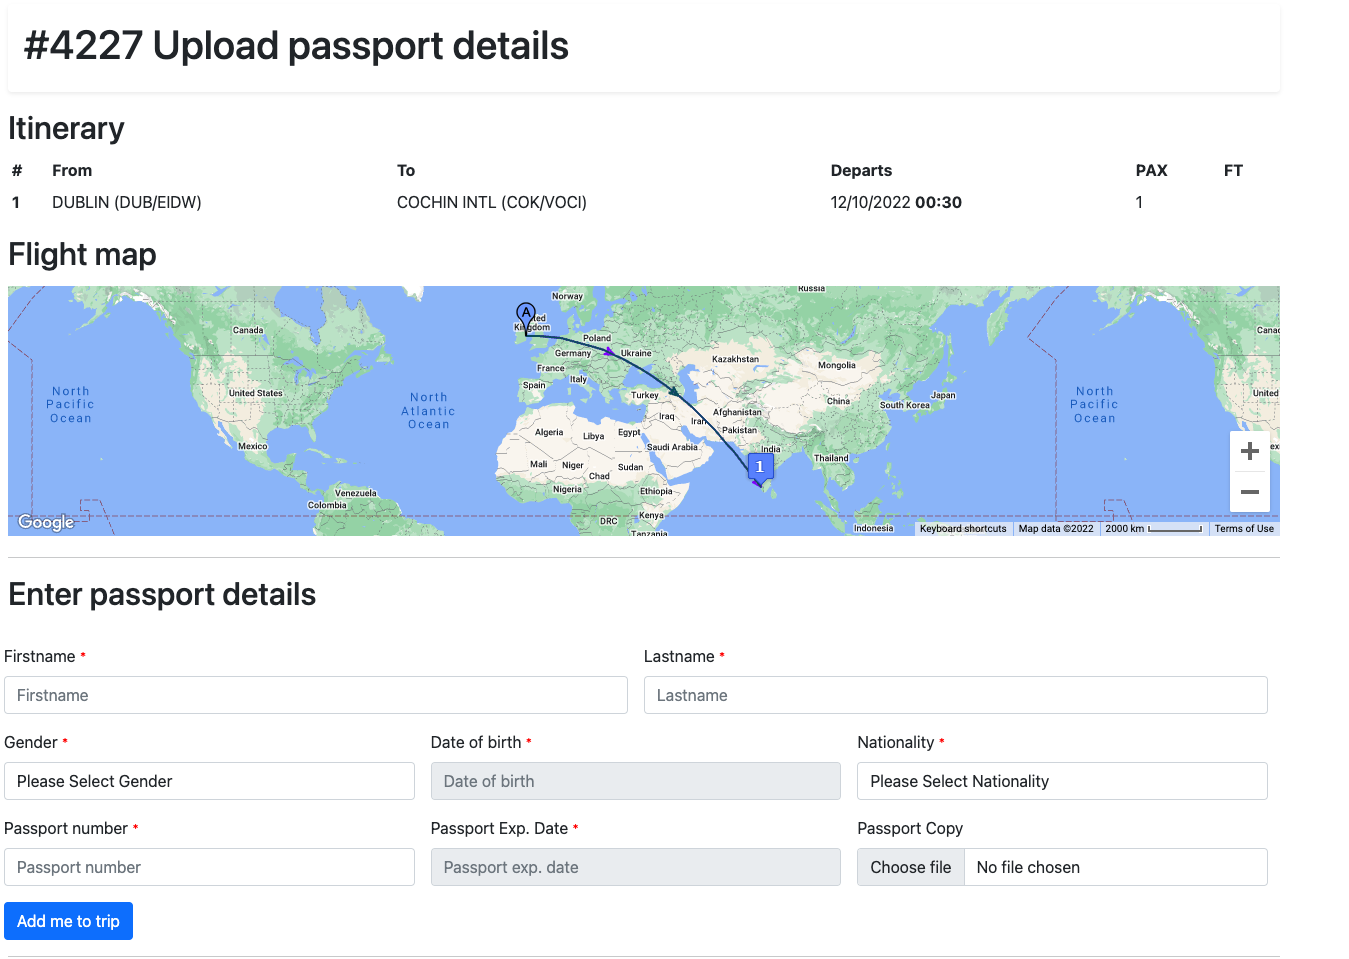Click the Add me to trip button
The height and width of the screenshot is (959, 1349).
pyautogui.click(x=68, y=921)
